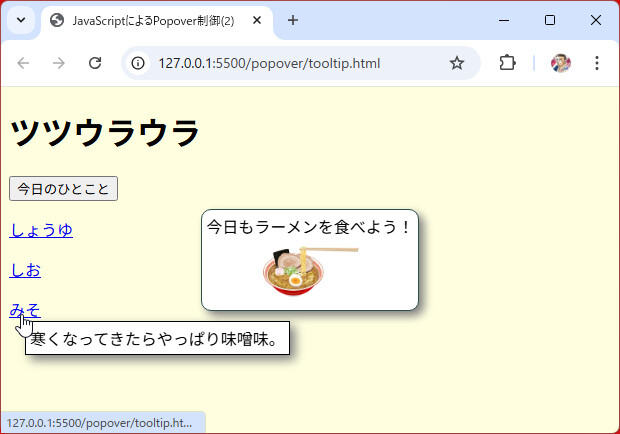
Task: Maximize the browser window
Action: coord(550,20)
